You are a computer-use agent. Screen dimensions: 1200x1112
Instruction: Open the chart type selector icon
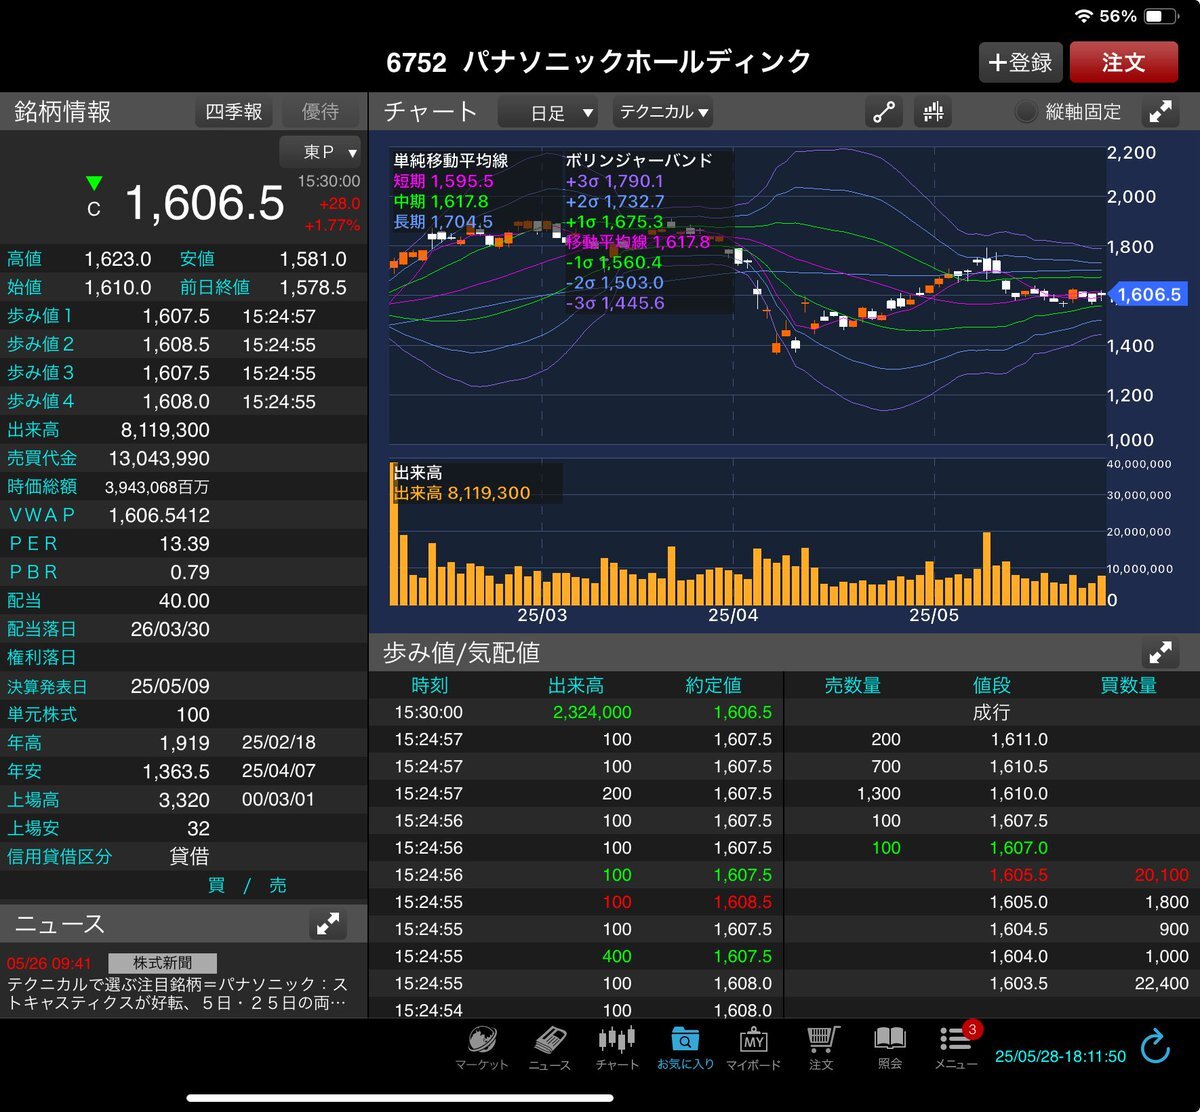point(933,112)
